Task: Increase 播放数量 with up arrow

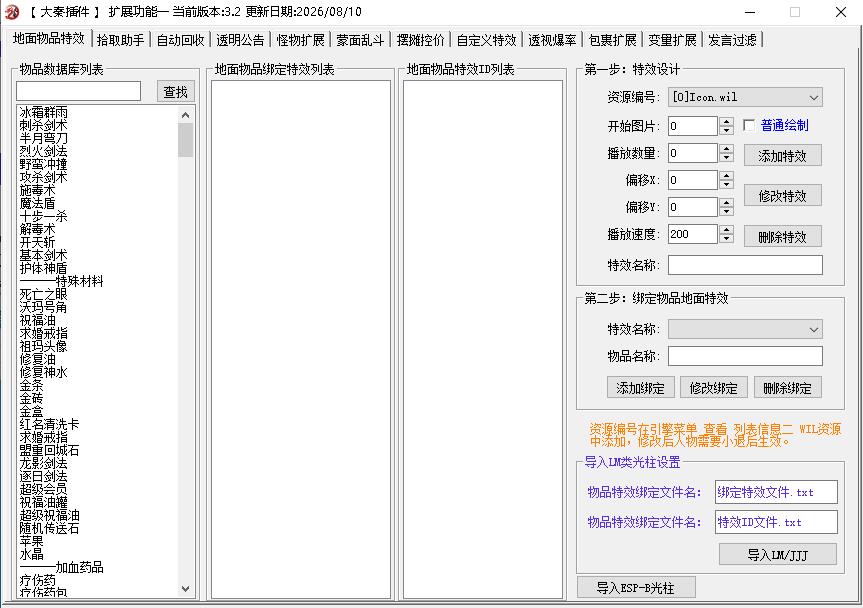Action: (726, 149)
